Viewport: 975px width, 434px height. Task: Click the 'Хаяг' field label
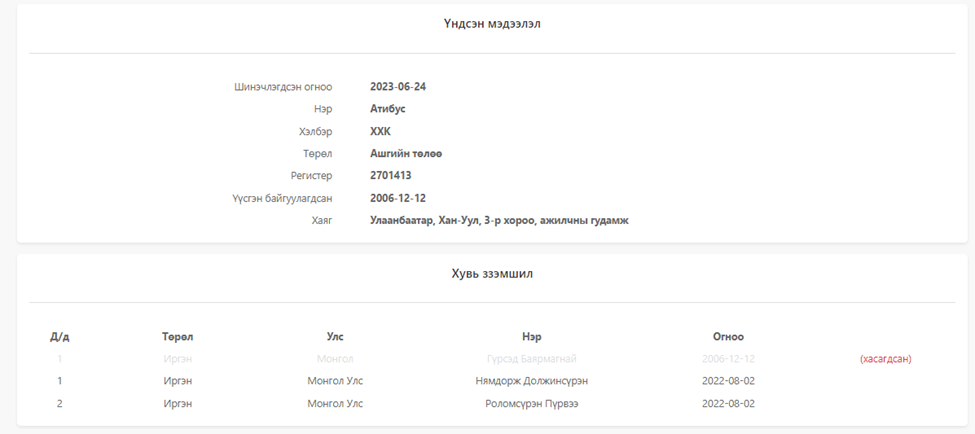pos(322,221)
